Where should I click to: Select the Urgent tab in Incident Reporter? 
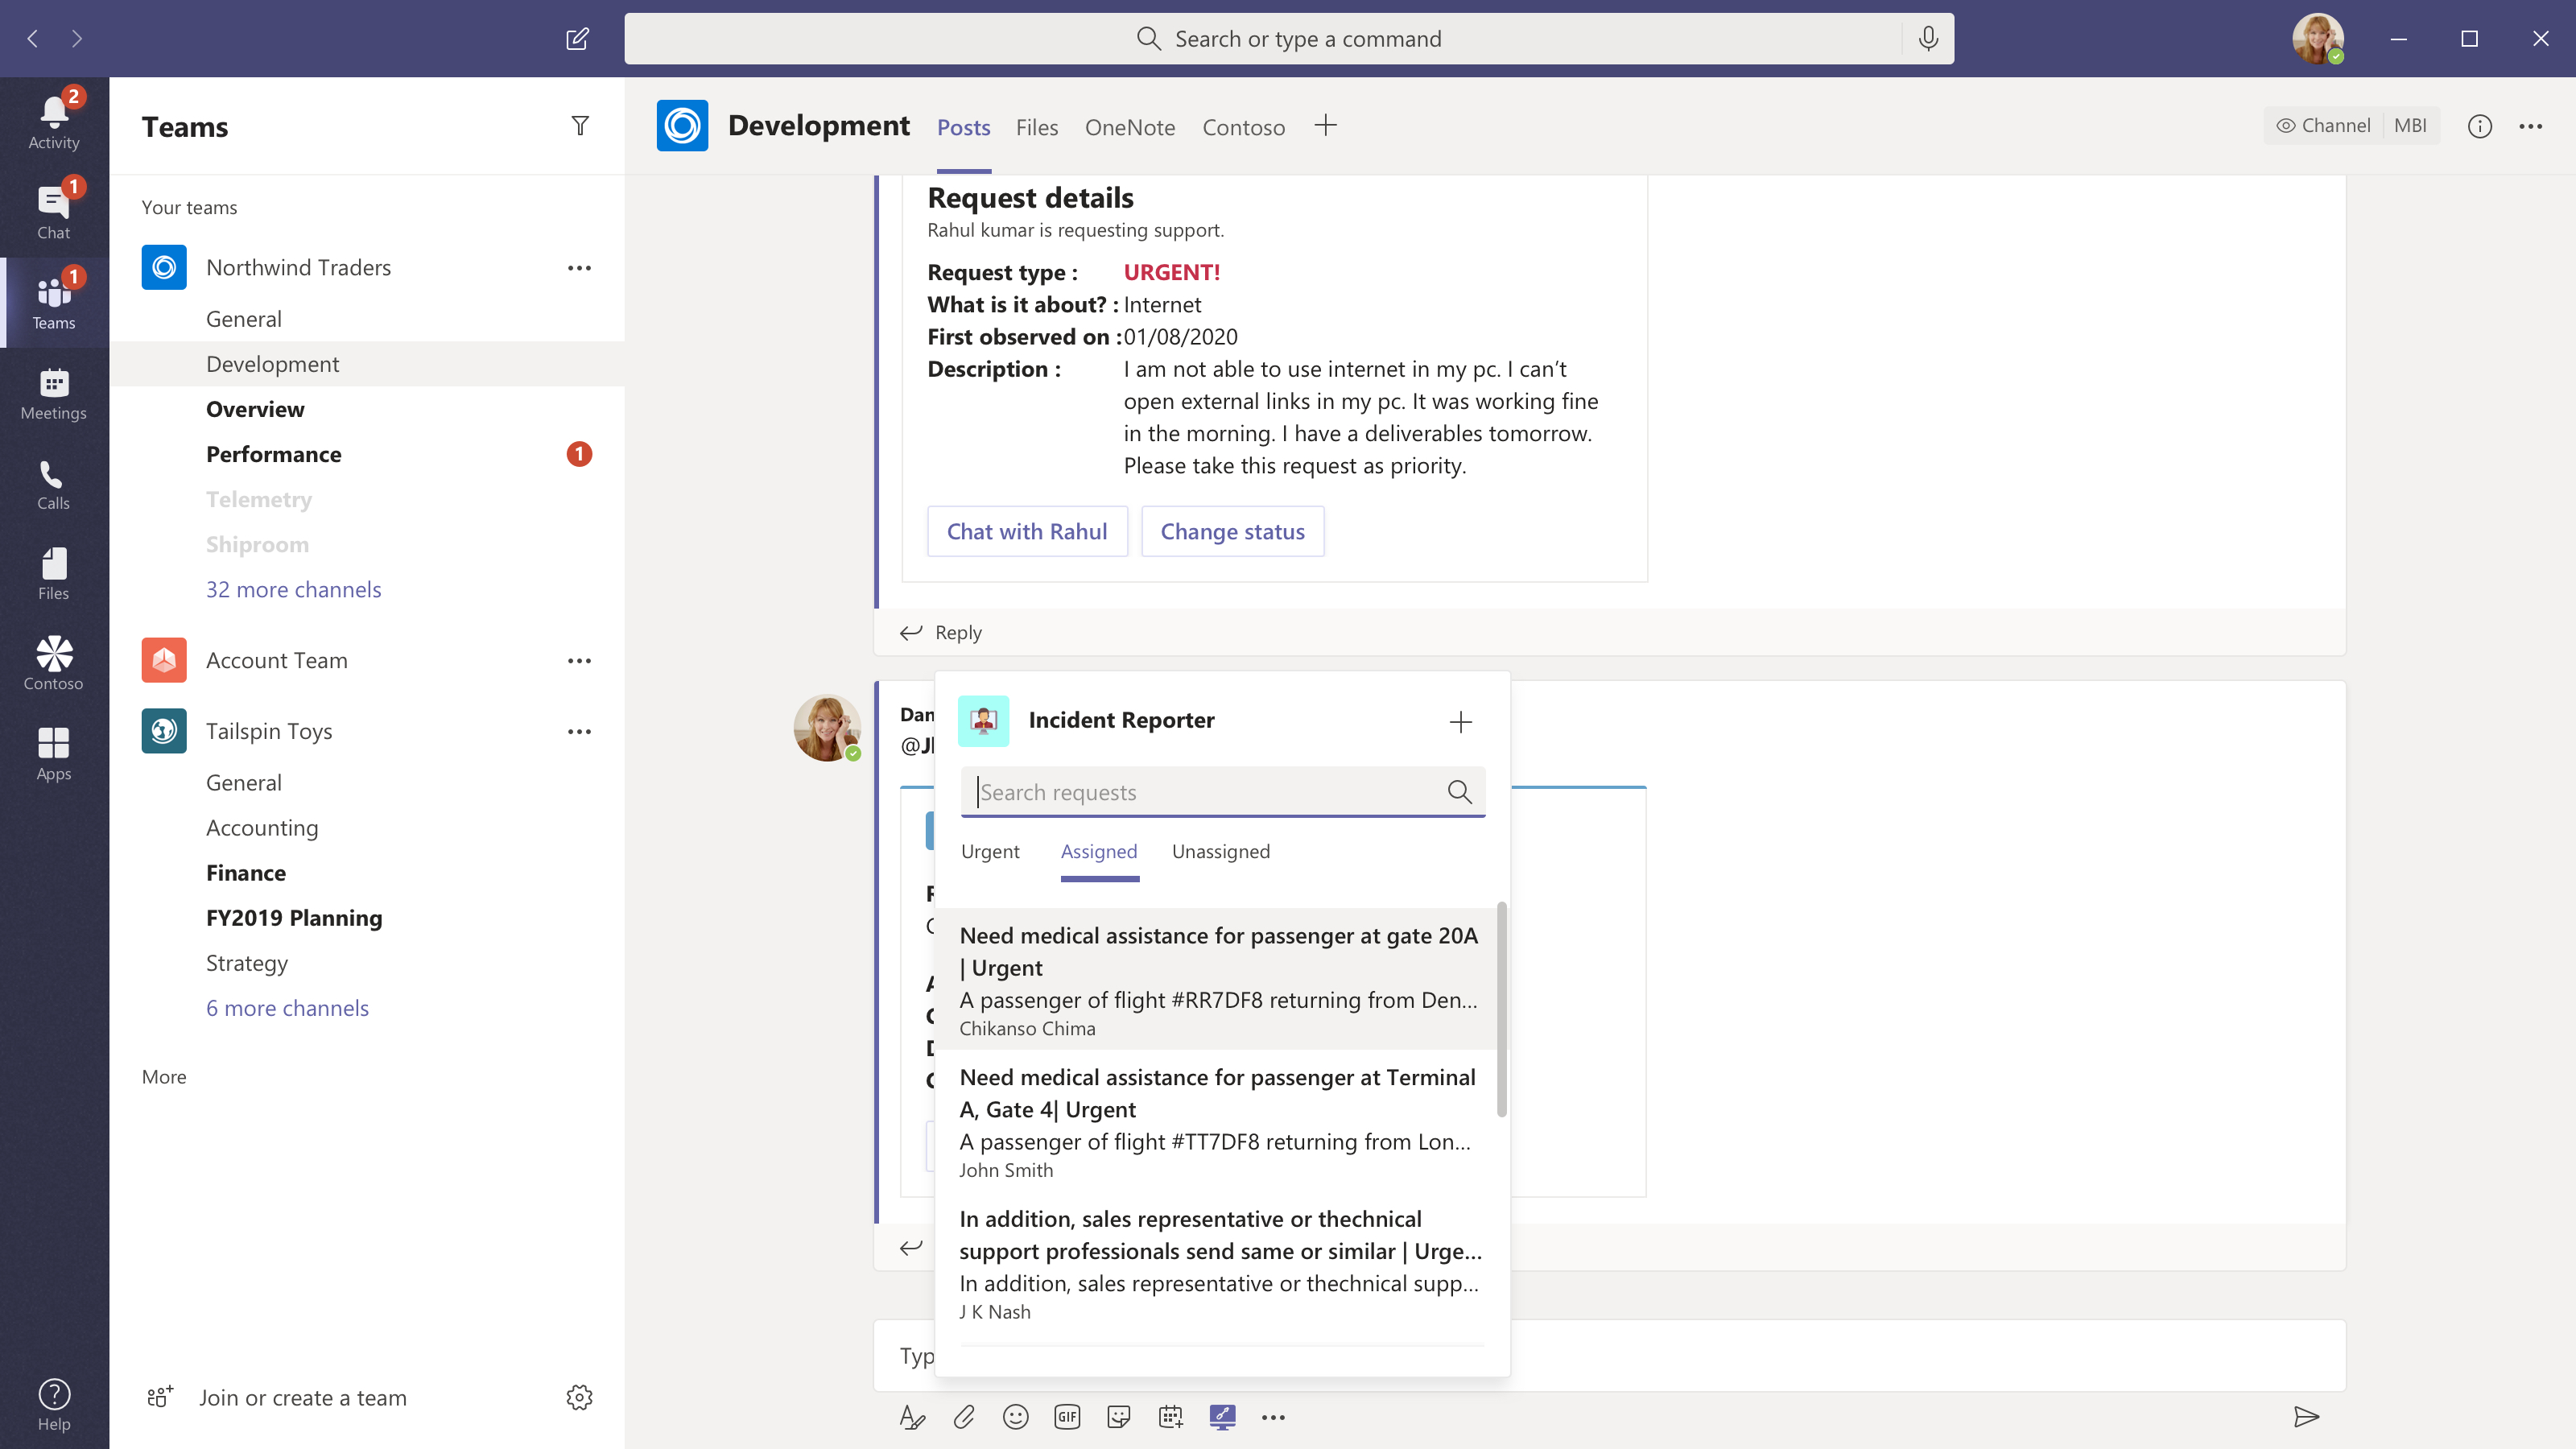(989, 851)
